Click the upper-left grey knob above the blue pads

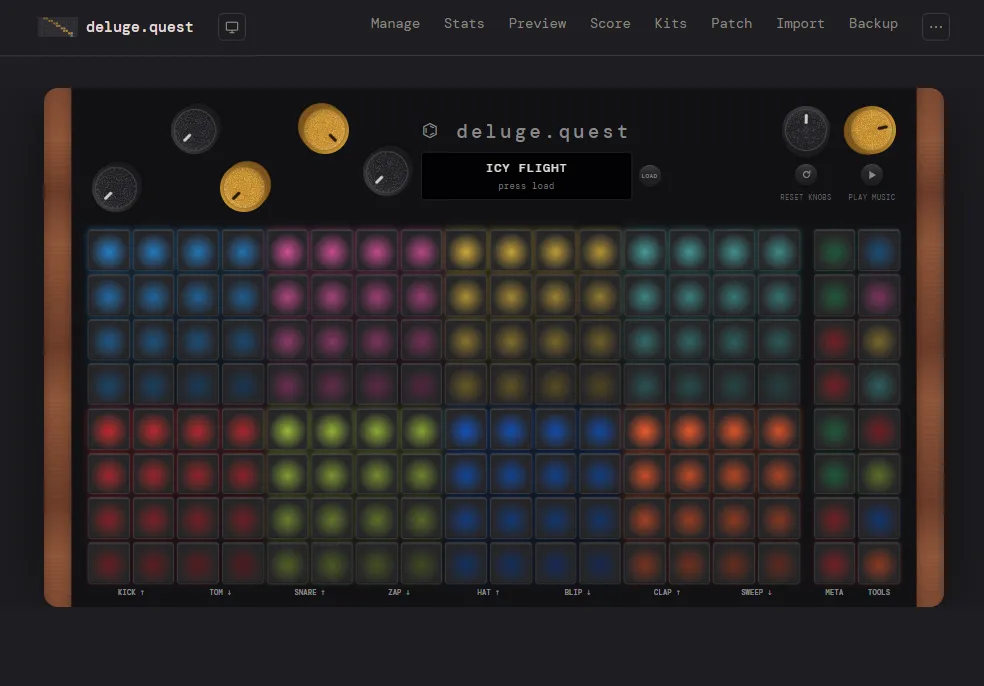(x=195, y=131)
